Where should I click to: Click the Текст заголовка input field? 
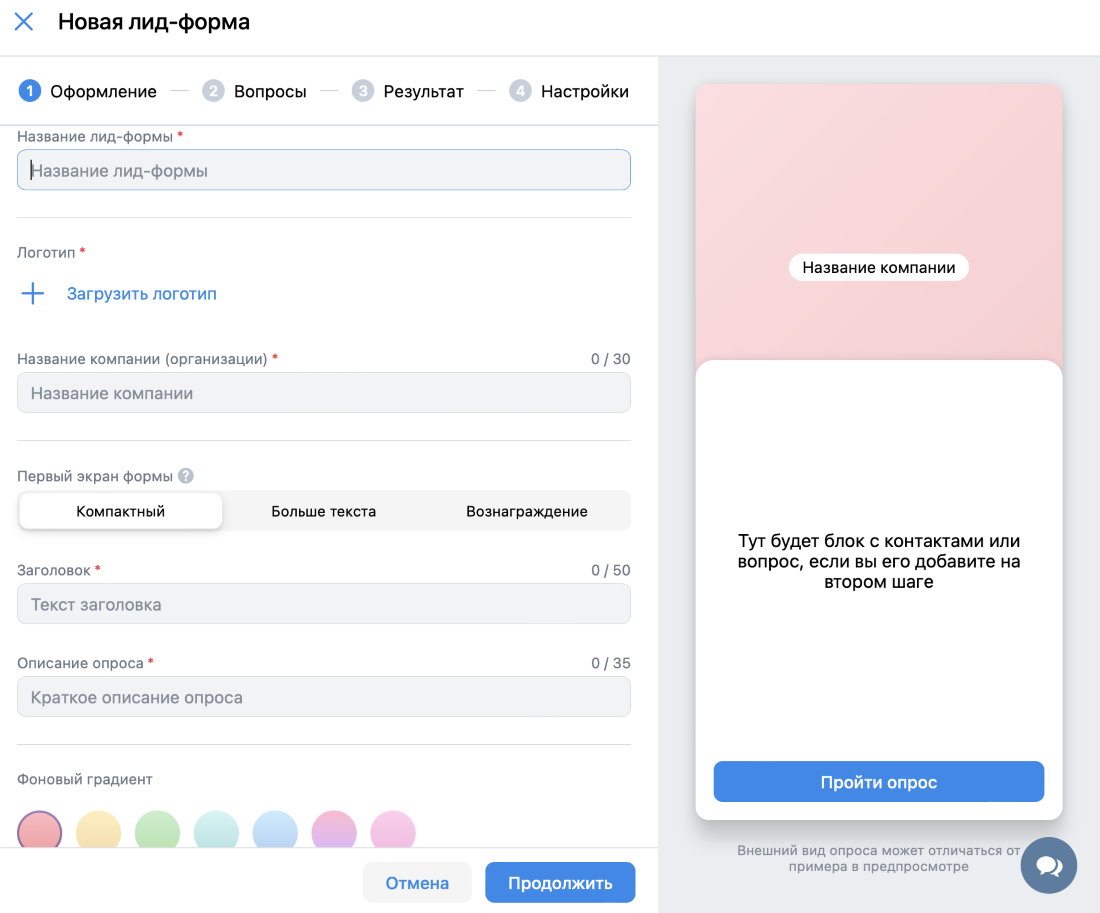[x=324, y=605]
